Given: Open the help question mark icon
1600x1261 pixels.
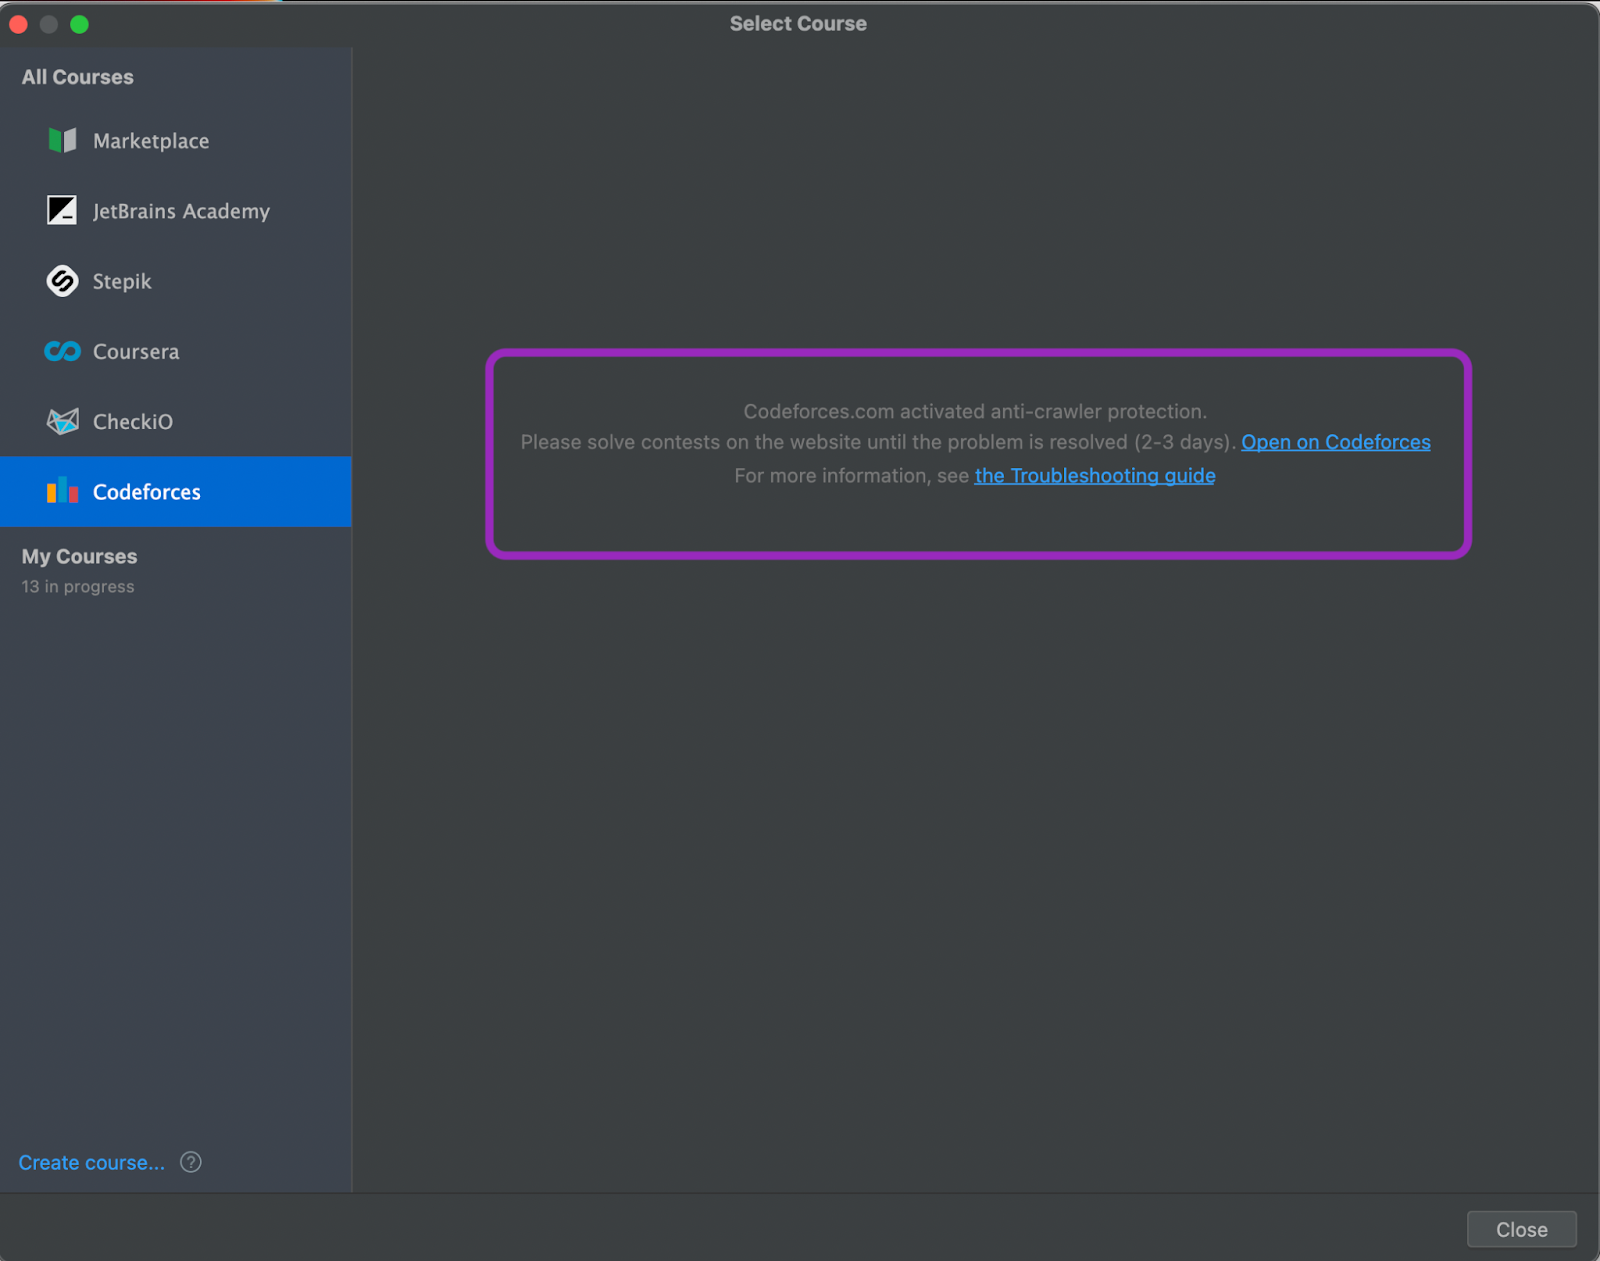Looking at the screenshot, I should tap(191, 1162).
